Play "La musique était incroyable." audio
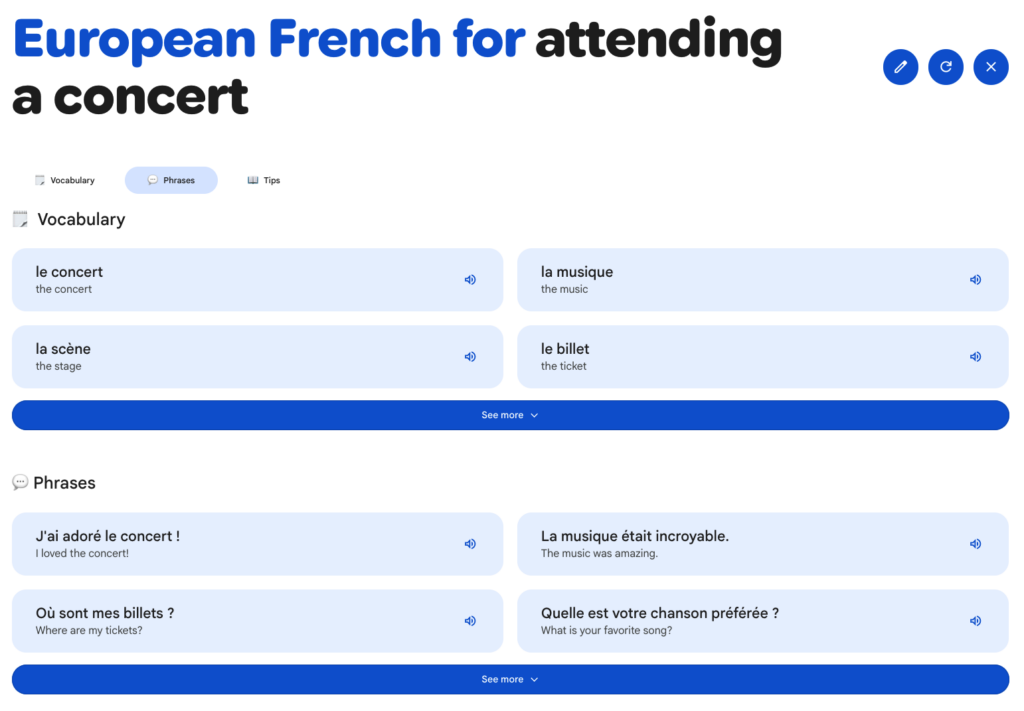Viewport: 1024px width, 711px height. (975, 544)
